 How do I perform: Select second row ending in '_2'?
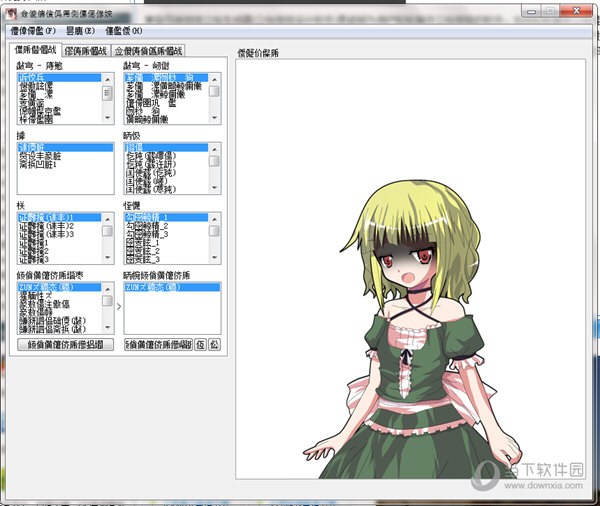pyautogui.click(x=166, y=225)
